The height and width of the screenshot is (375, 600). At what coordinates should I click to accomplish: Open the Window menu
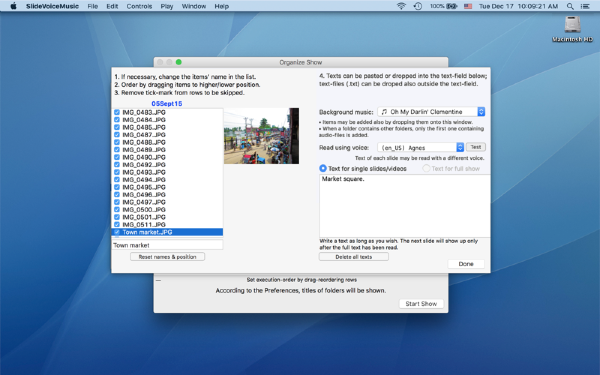(194, 6)
